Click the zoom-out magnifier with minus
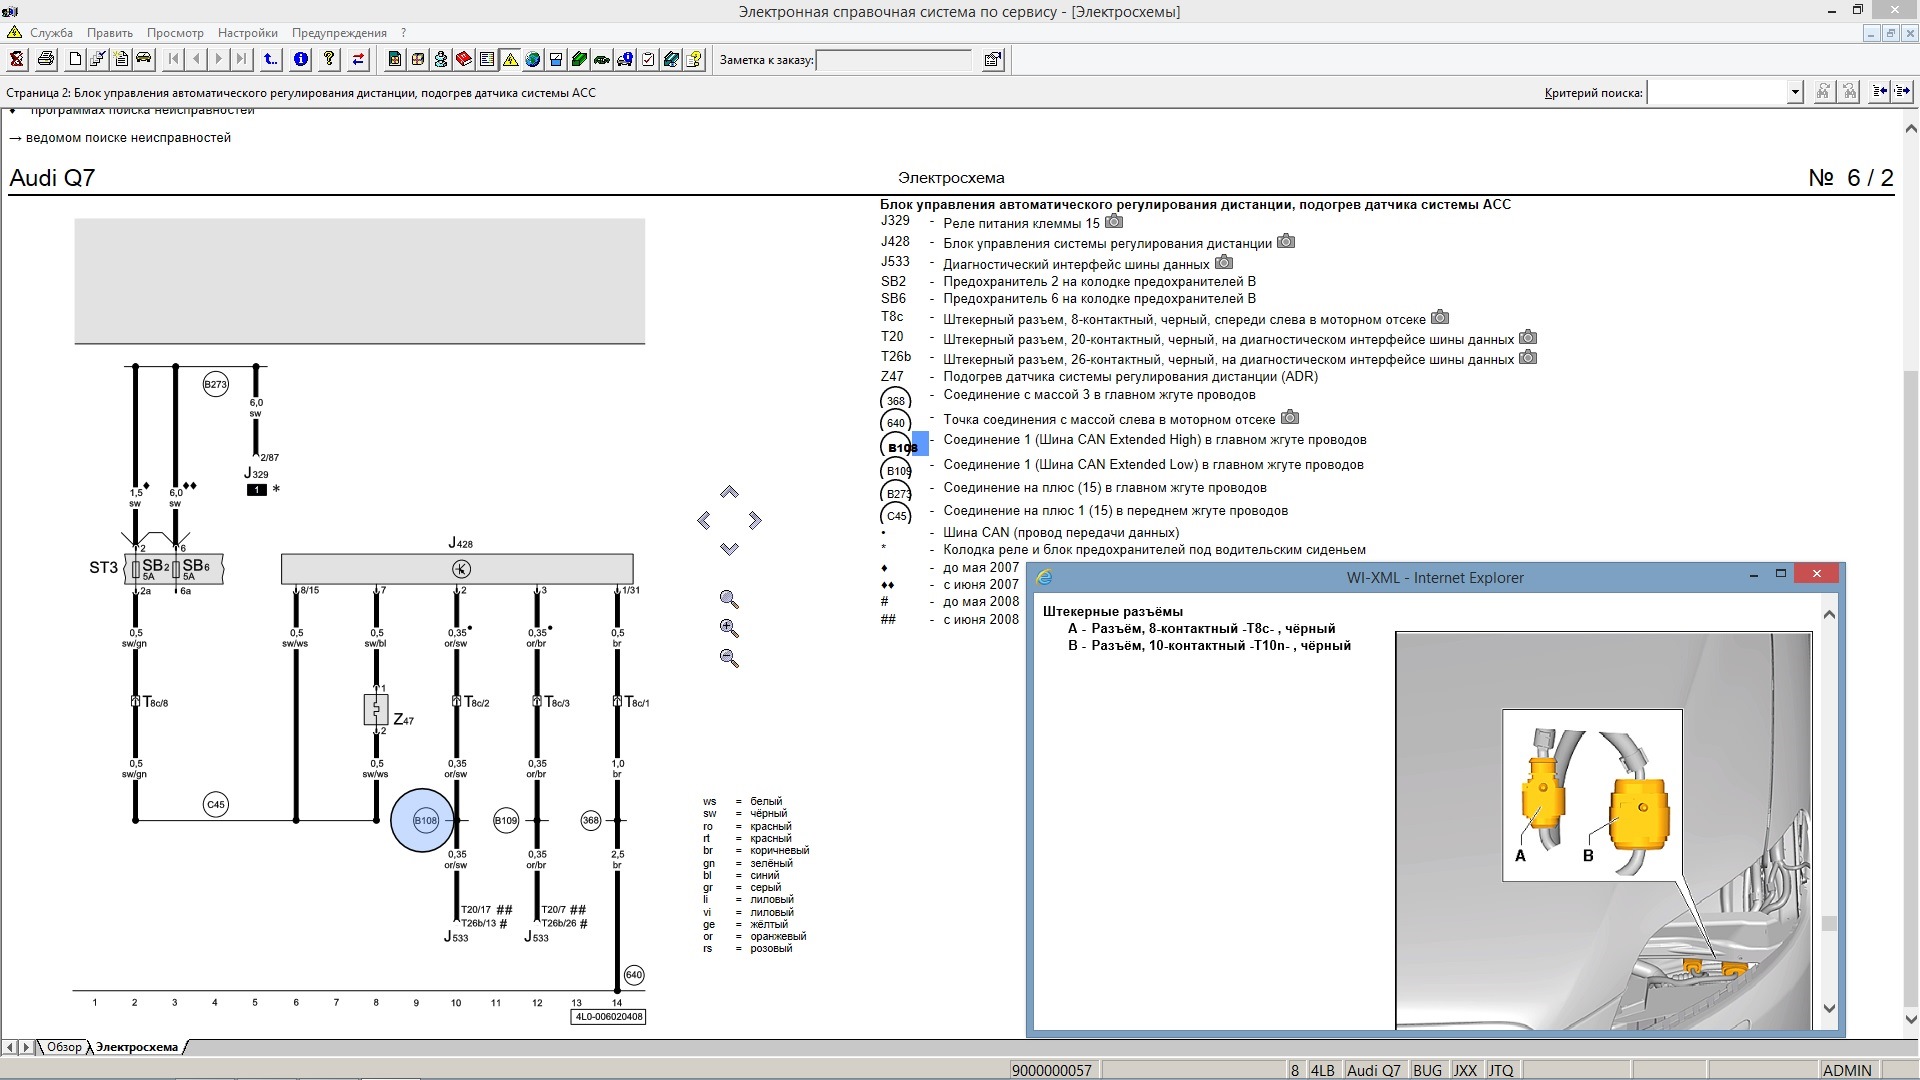 pyautogui.click(x=729, y=658)
